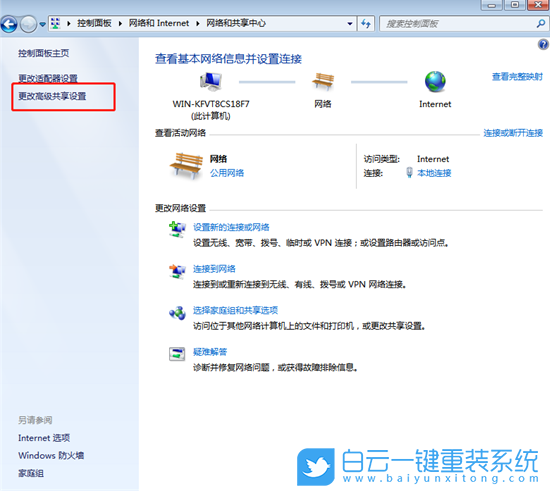This screenshot has width=550, height=491.
Task: Click the 连接到网络 icon
Action: 177,271
